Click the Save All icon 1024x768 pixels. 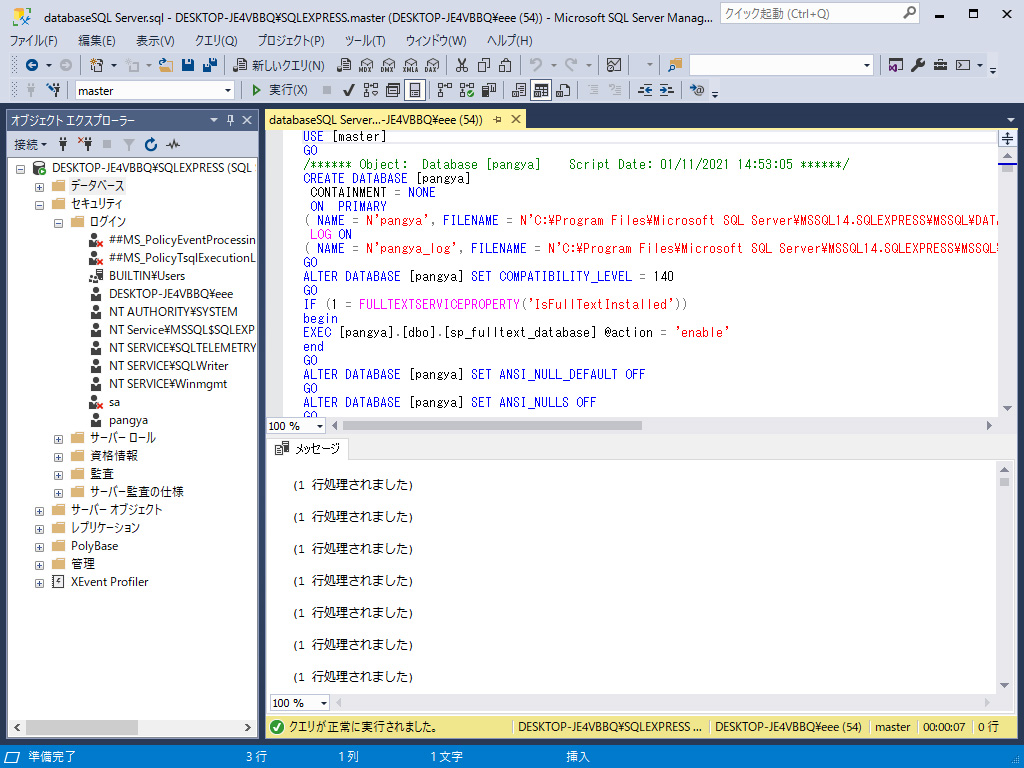tap(210, 65)
